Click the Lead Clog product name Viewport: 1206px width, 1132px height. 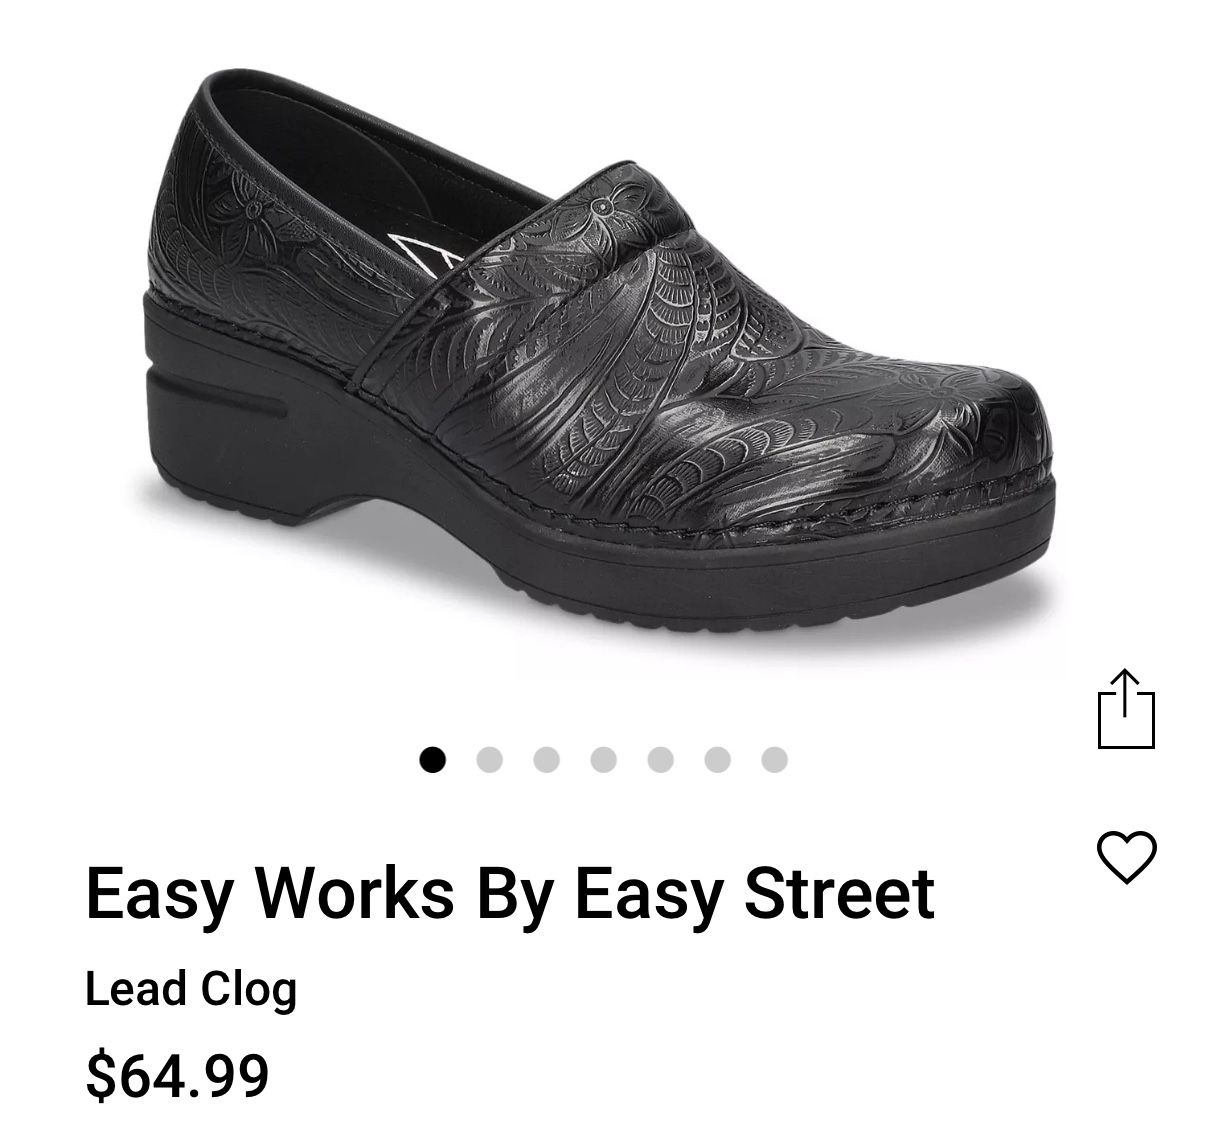pos(191,989)
